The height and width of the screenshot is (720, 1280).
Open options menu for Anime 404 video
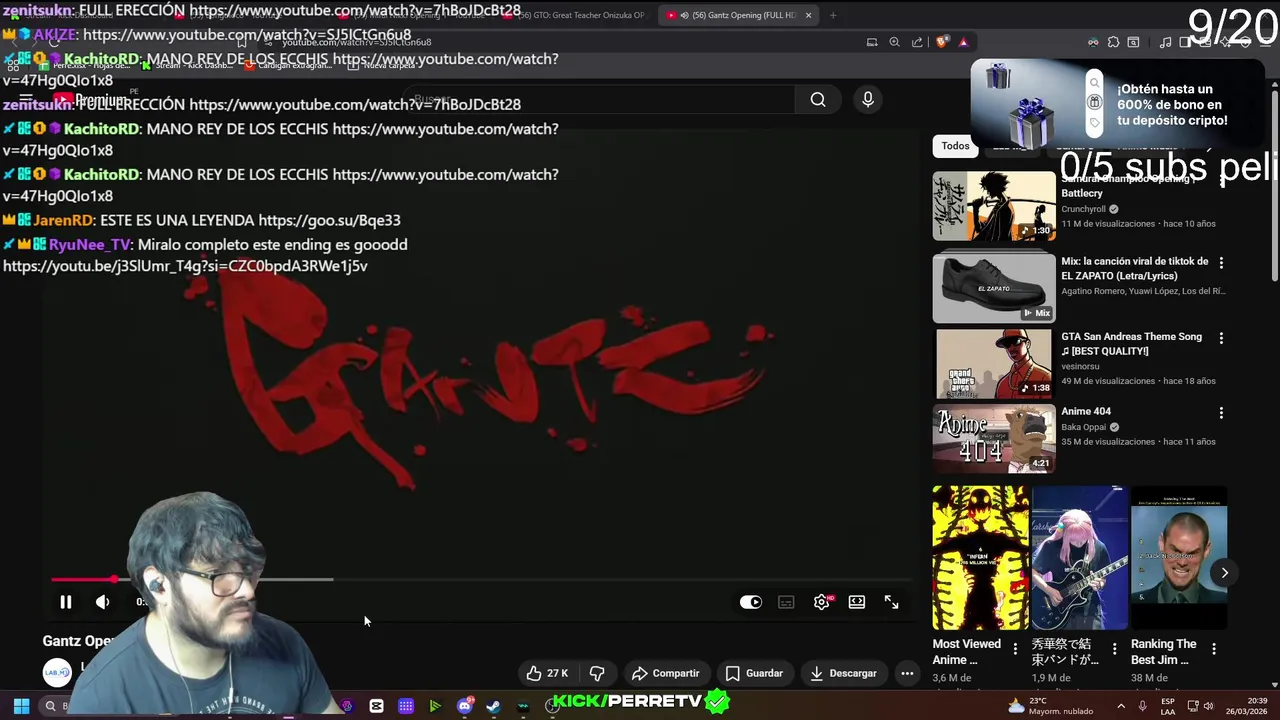1221,413
